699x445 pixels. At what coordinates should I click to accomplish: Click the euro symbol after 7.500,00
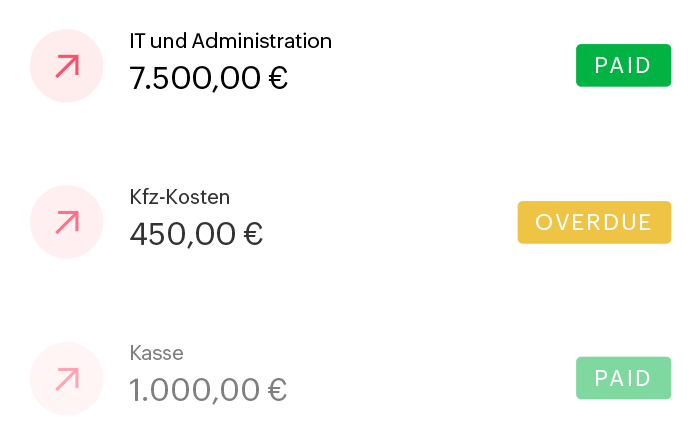[278, 78]
